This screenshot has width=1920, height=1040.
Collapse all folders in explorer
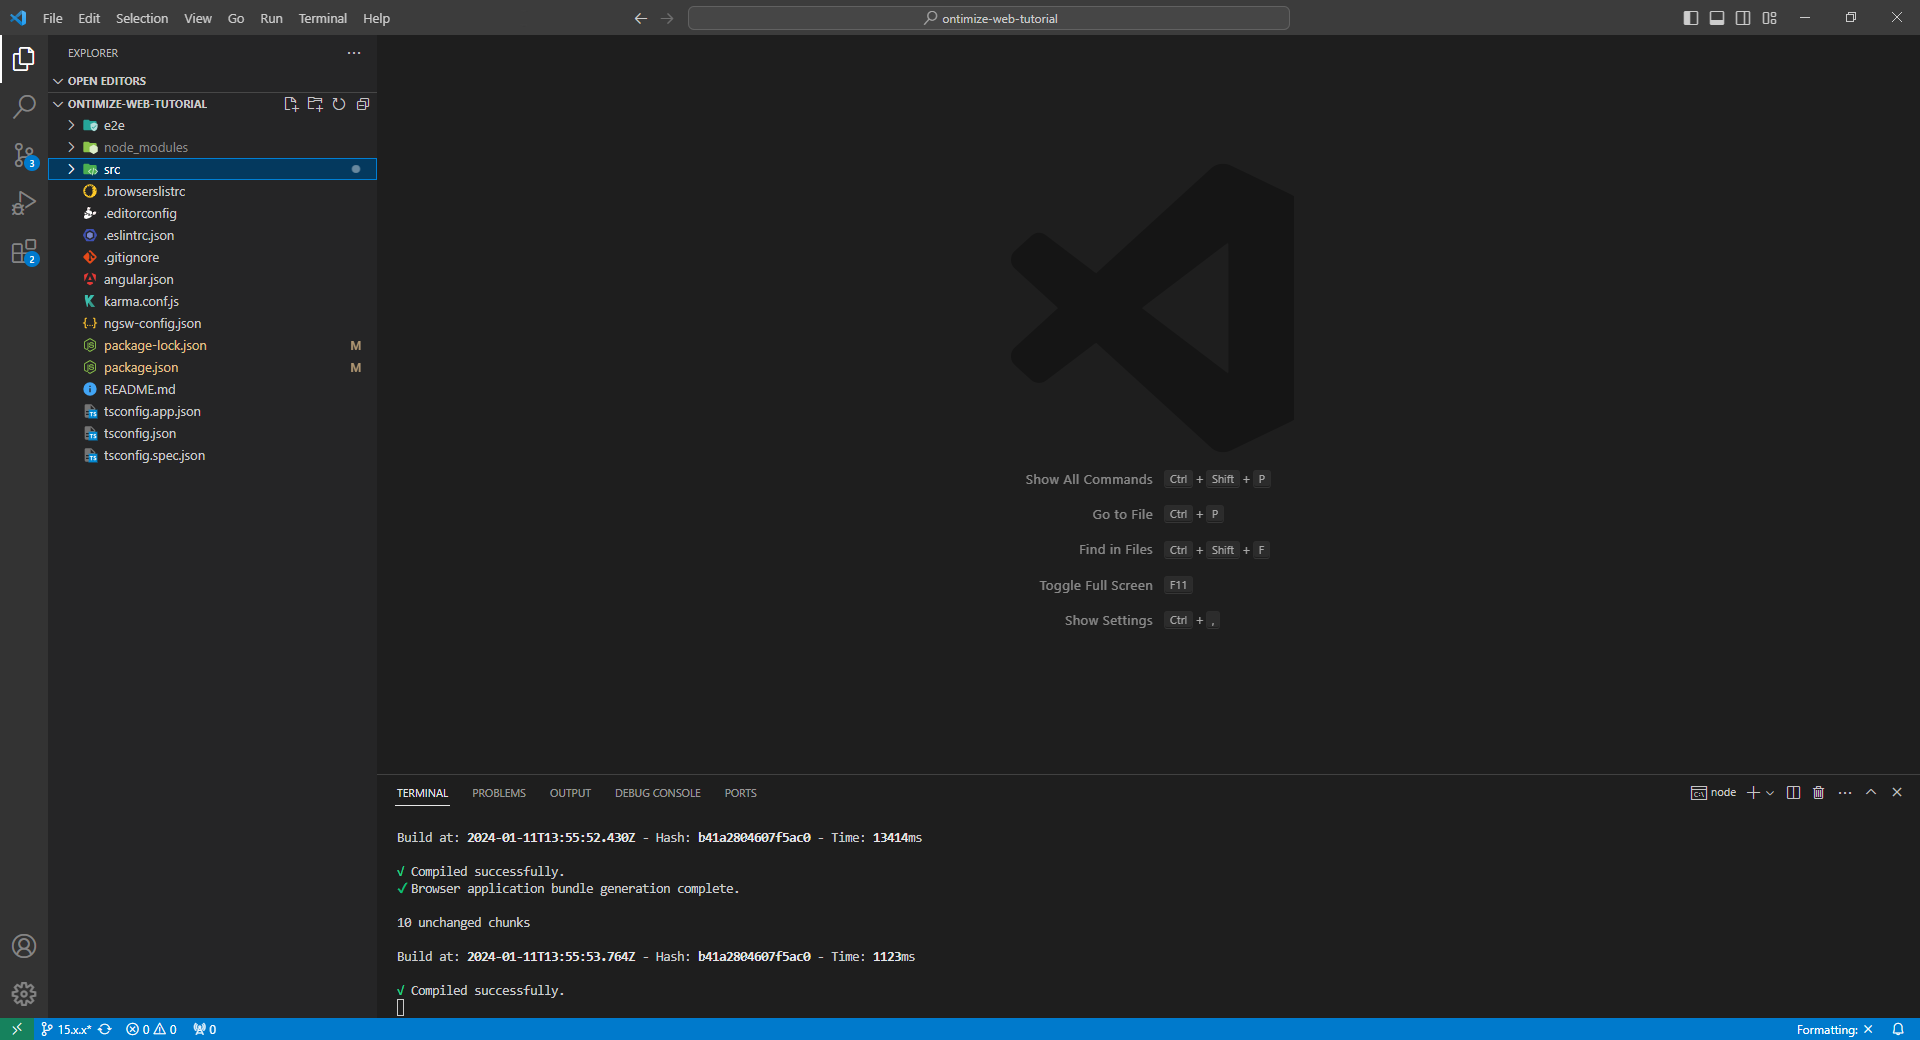[363, 104]
